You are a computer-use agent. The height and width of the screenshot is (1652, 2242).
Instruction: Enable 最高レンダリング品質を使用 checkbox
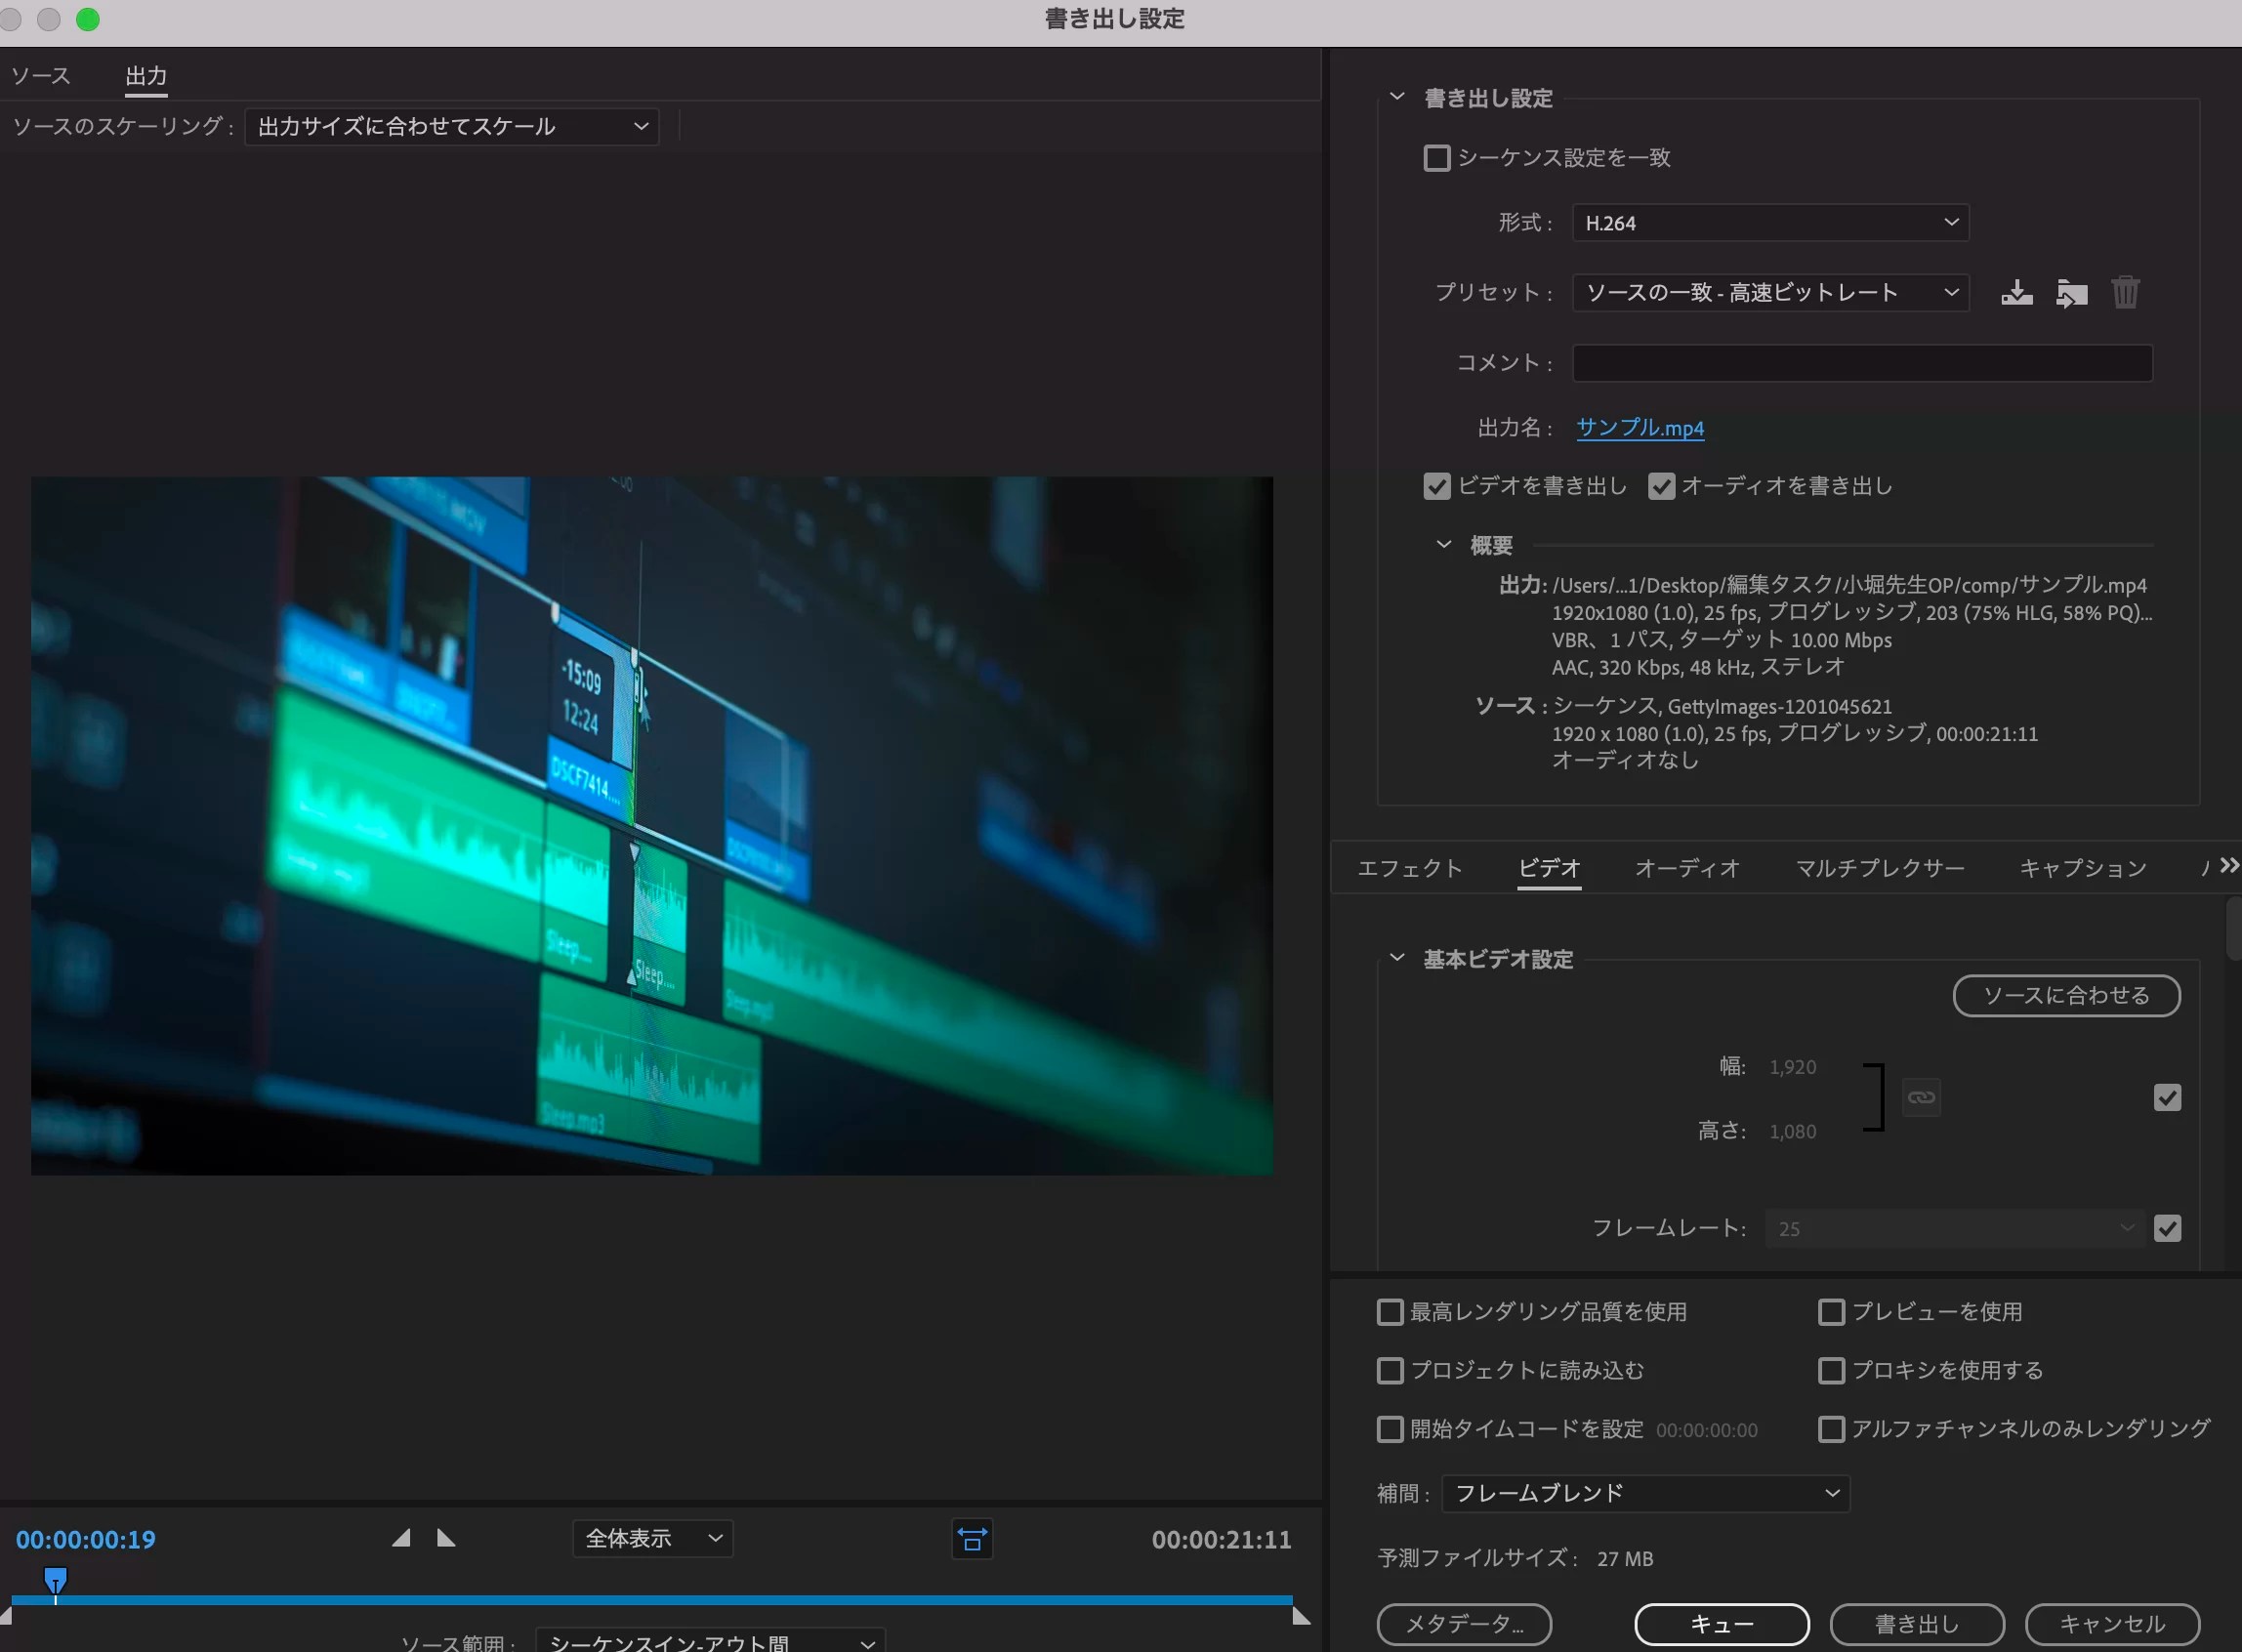pos(1390,1312)
